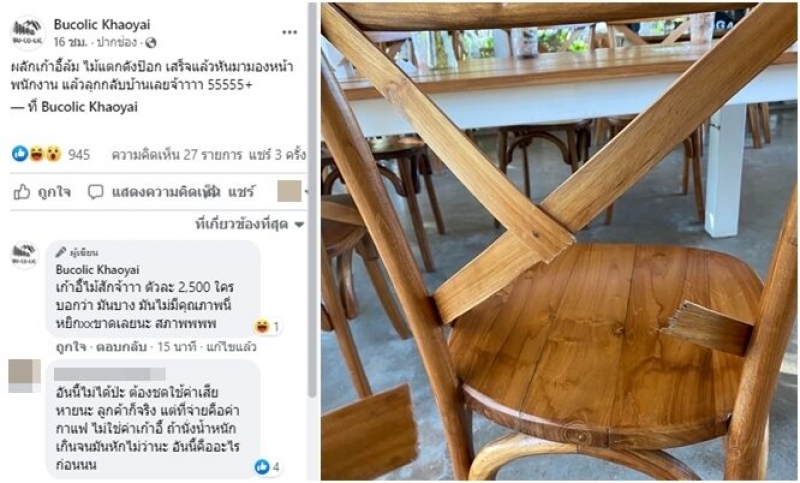Image resolution: width=800 pixels, height=483 pixels.
Task: Click the globe public privacy icon
Action: (x=151, y=43)
